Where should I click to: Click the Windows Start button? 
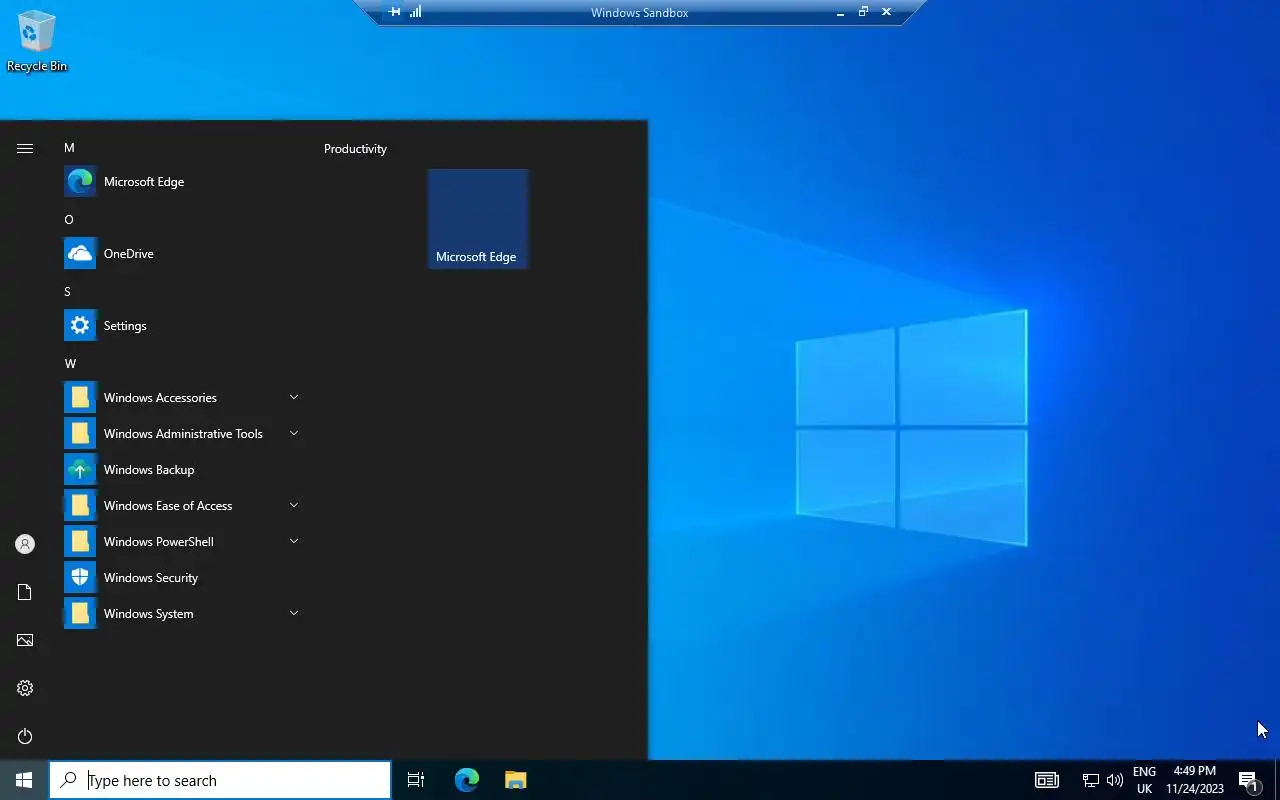[x=24, y=780]
